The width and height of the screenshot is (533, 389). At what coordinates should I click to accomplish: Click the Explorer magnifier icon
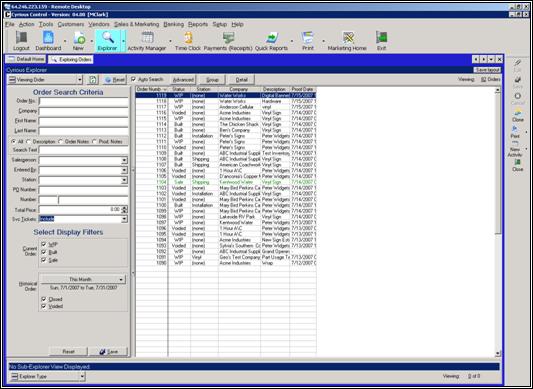tap(108, 37)
